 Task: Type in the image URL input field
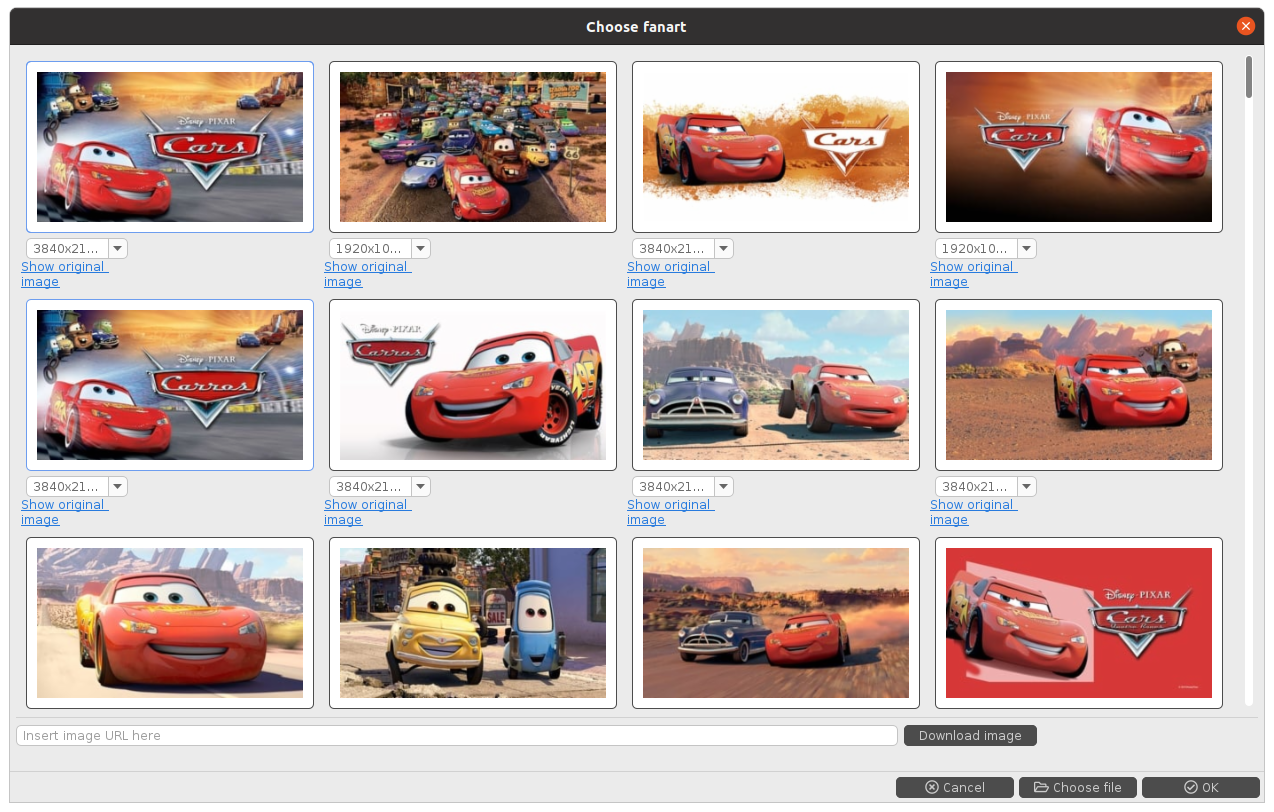456,736
